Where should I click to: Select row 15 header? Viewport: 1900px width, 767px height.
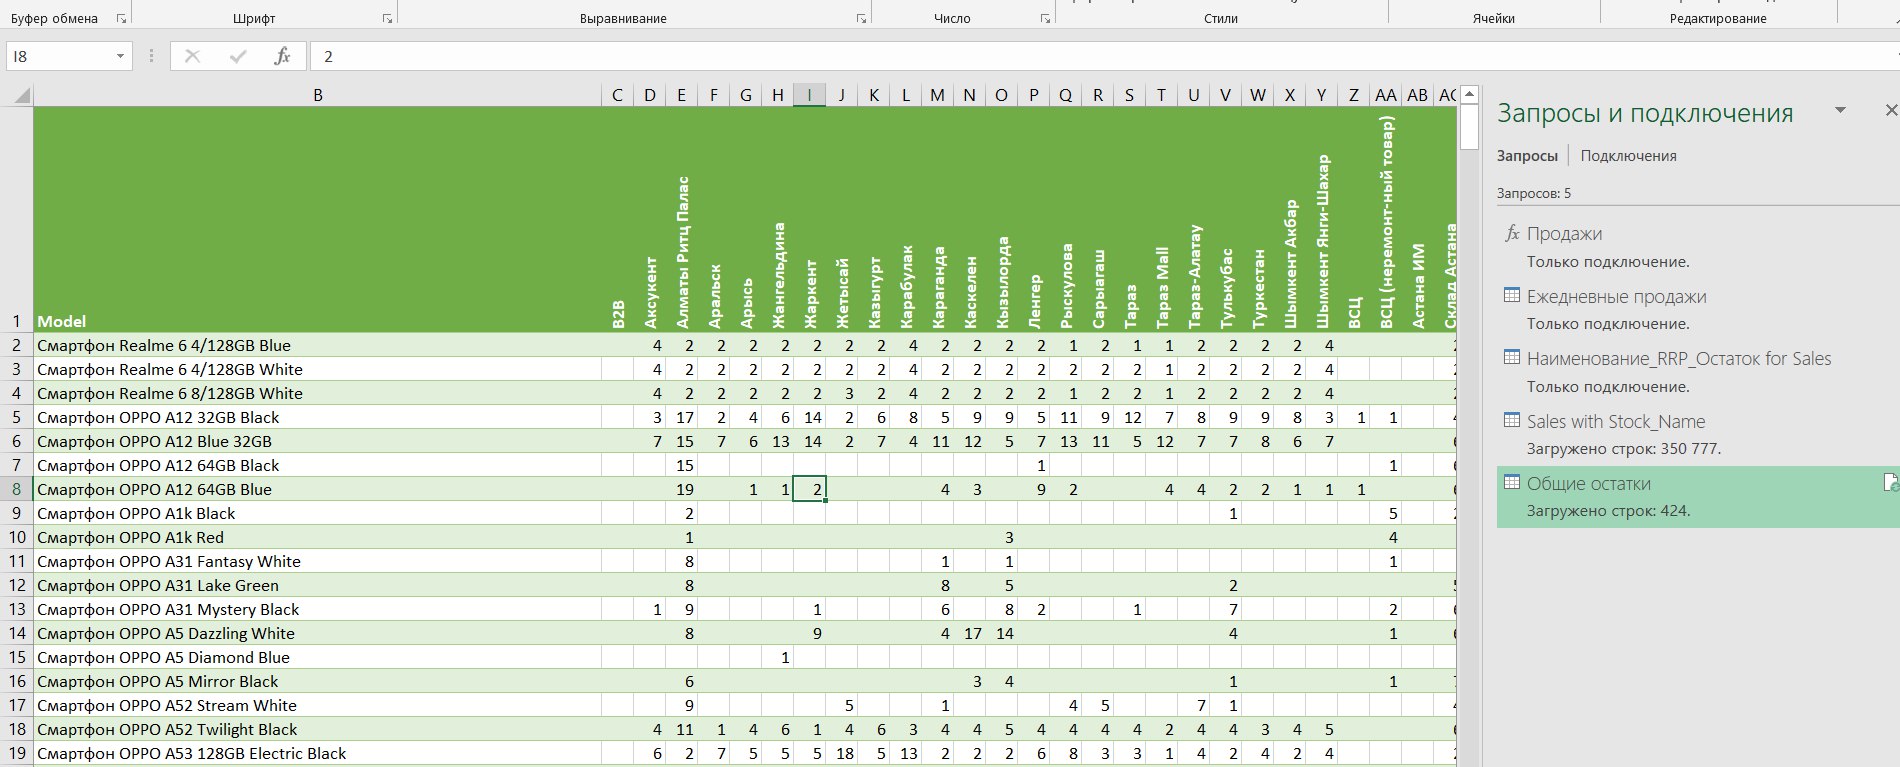pos(16,657)
